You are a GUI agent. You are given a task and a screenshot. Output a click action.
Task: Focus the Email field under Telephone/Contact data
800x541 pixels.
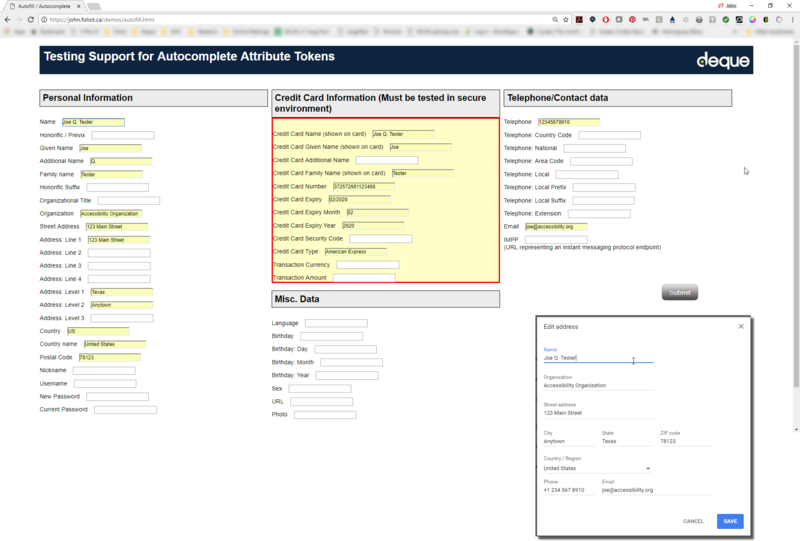pyautogui.click(x=556, y=227)
